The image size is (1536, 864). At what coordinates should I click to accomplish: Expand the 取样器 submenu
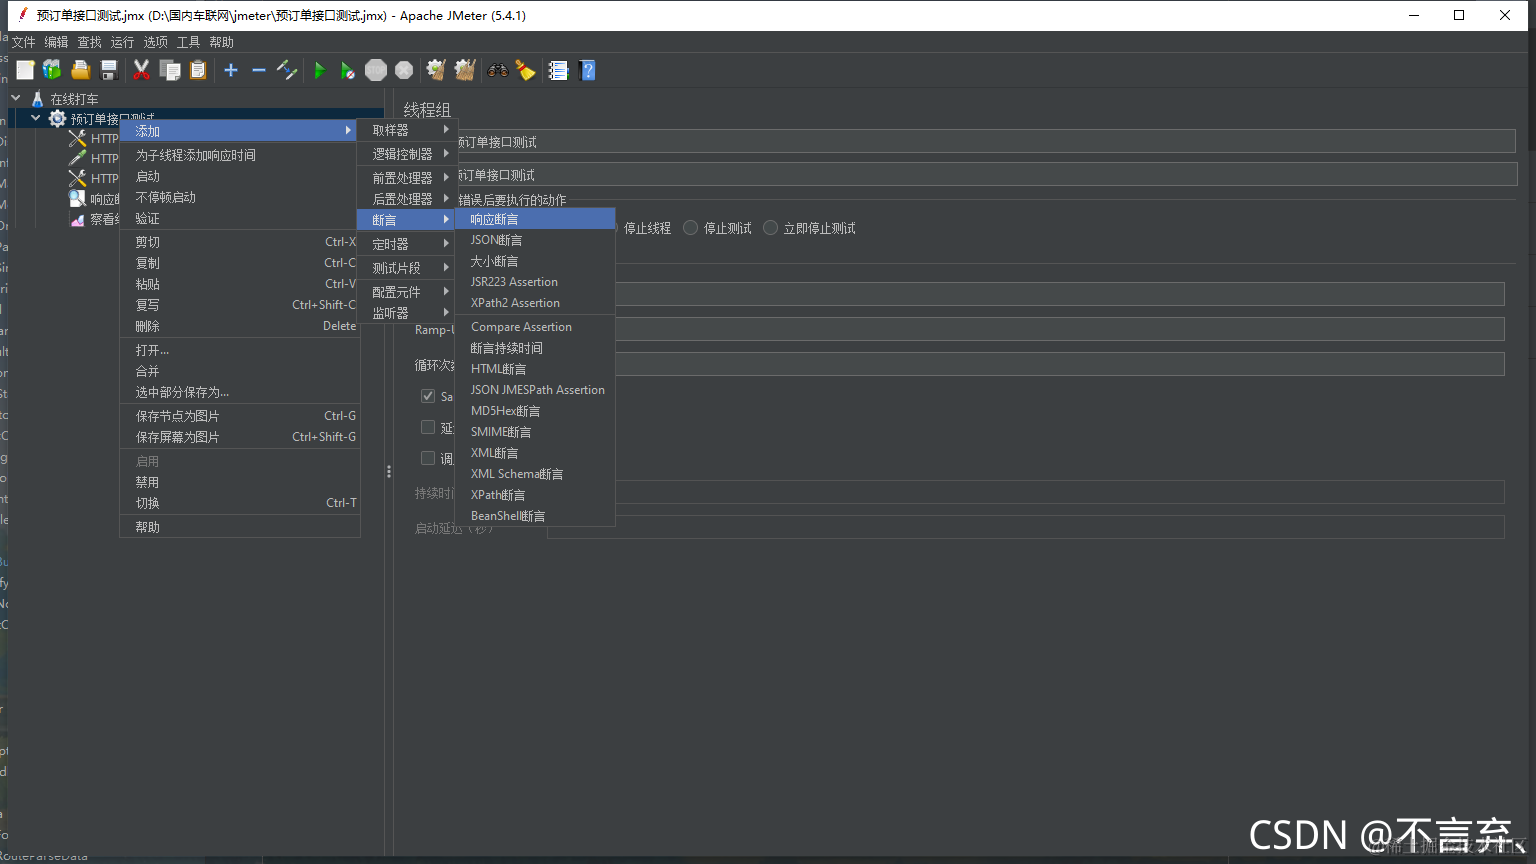407,130
